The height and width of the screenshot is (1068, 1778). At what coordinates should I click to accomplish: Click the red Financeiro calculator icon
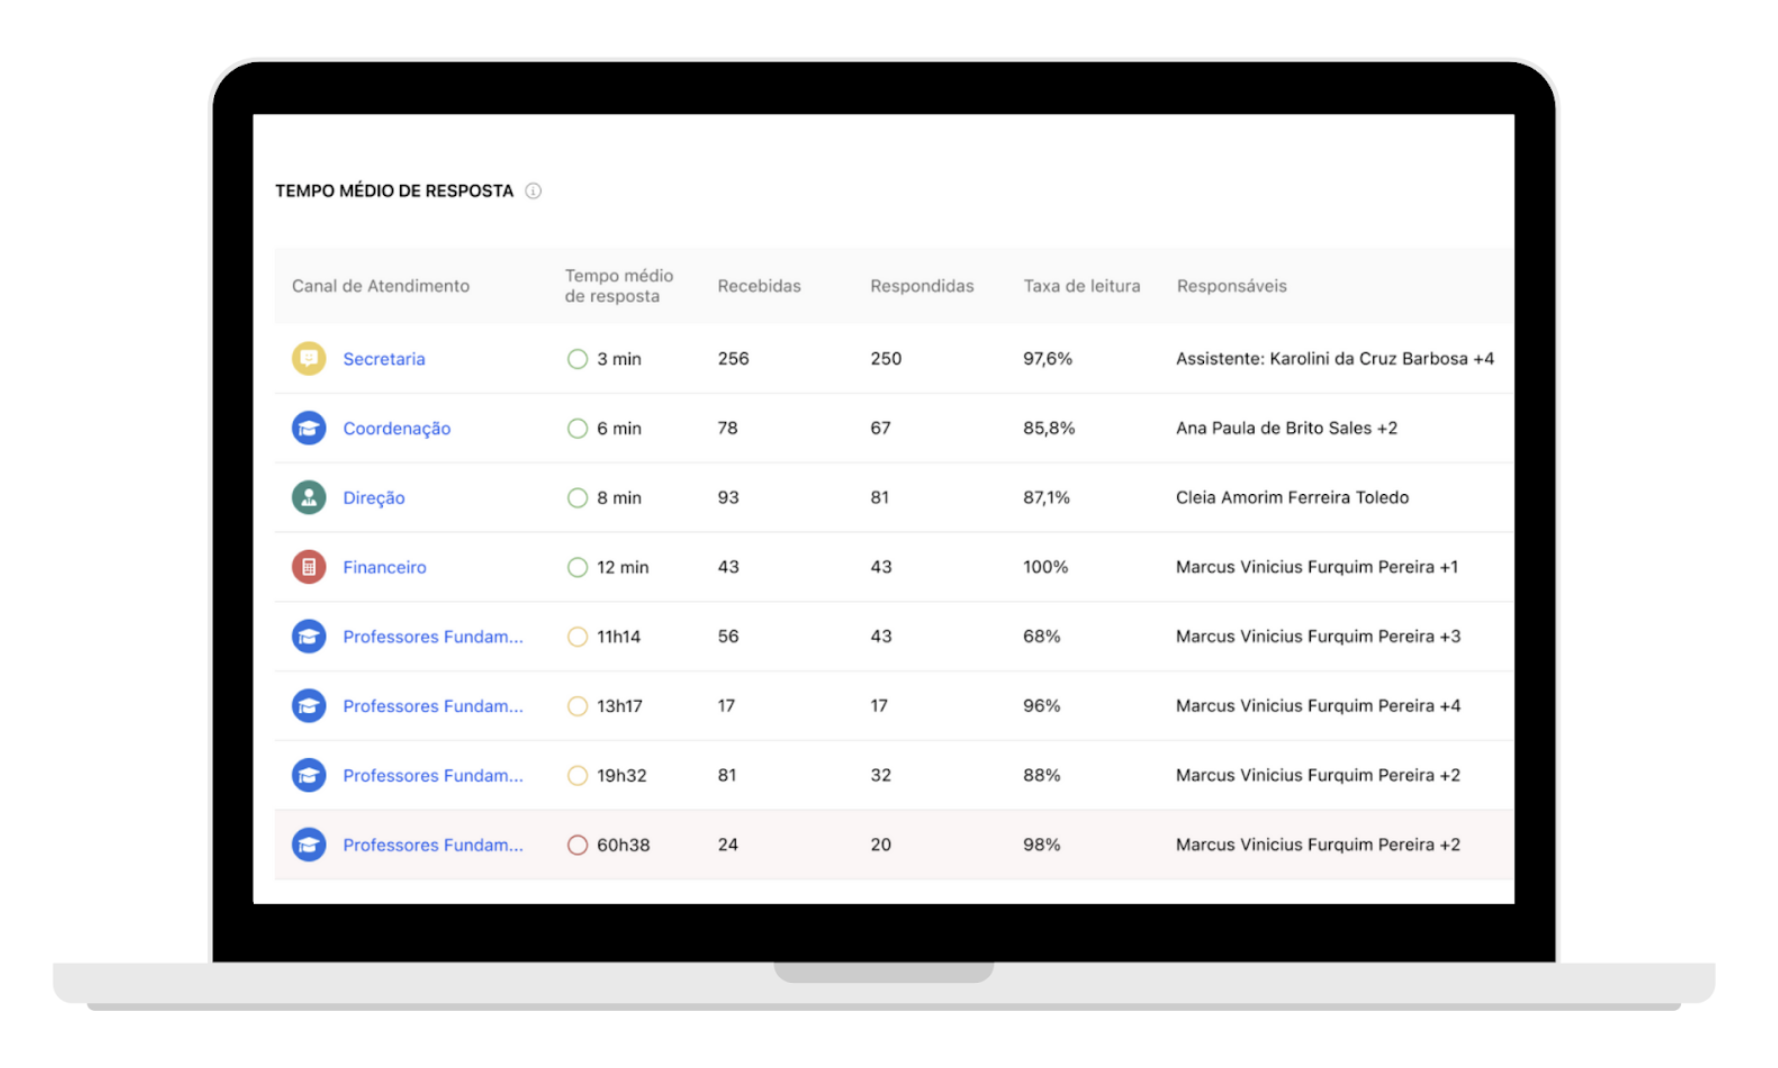pyautogui.click(x=309, y=567)
